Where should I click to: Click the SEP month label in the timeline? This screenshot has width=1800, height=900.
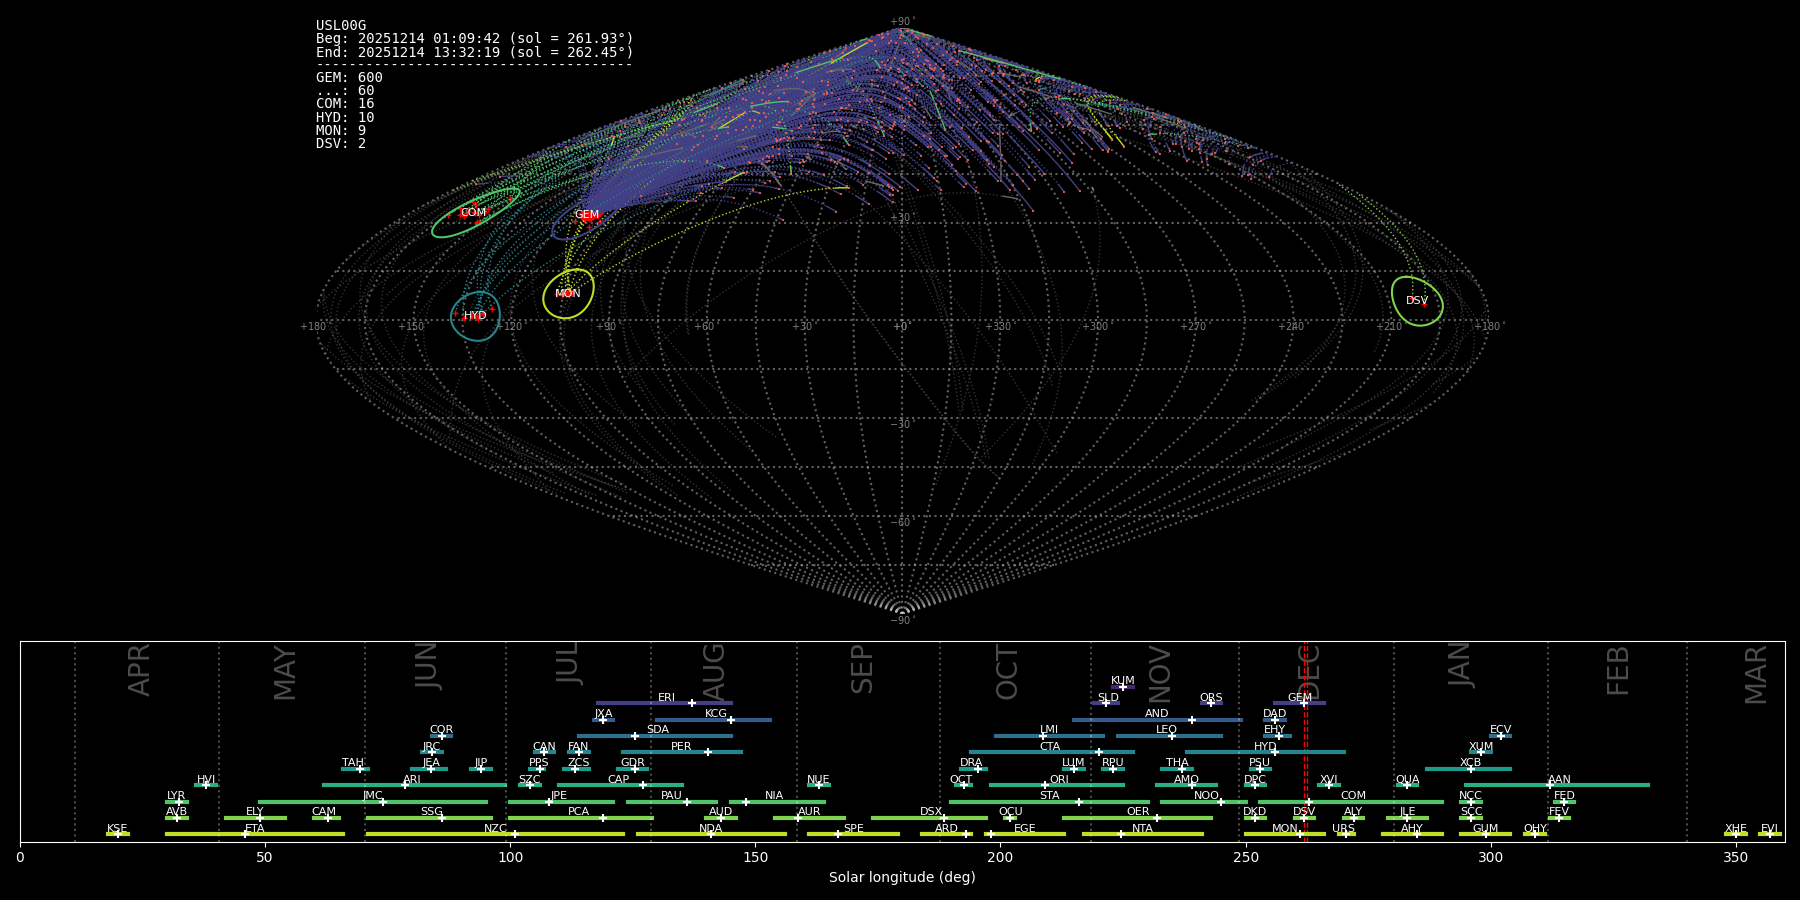coord(862,669)
